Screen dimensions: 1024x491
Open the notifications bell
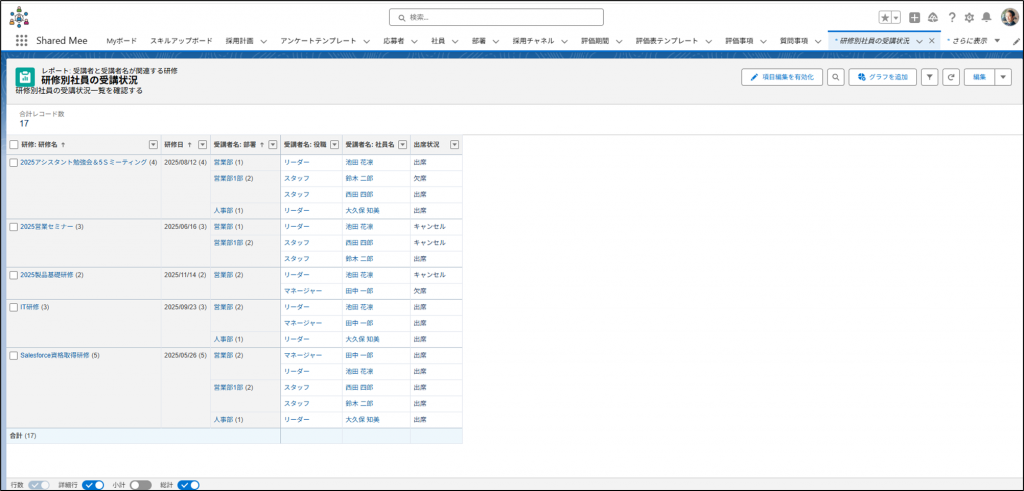(x=986, y=17)
